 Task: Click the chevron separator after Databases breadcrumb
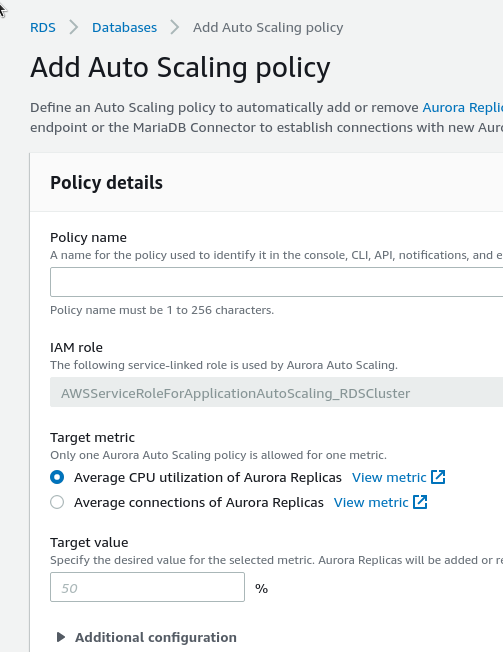(175, 27)
